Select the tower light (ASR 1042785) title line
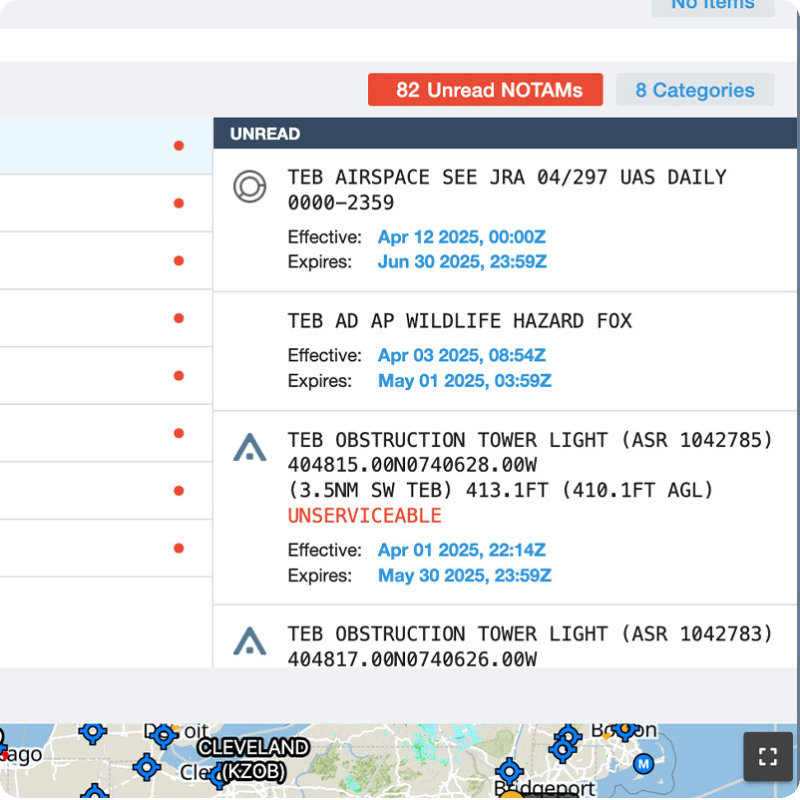The height and width of the screenshot is (800, 800). tap(530, 440)
